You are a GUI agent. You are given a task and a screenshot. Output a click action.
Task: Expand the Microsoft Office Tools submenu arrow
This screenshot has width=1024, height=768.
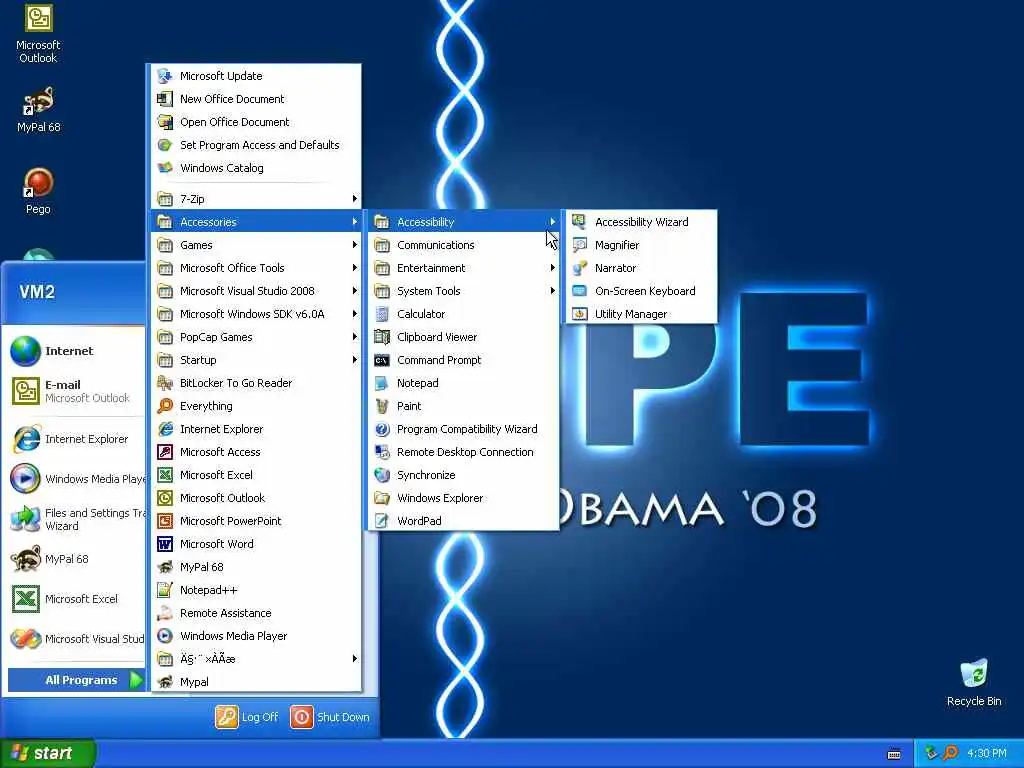(x=355, y=268)
